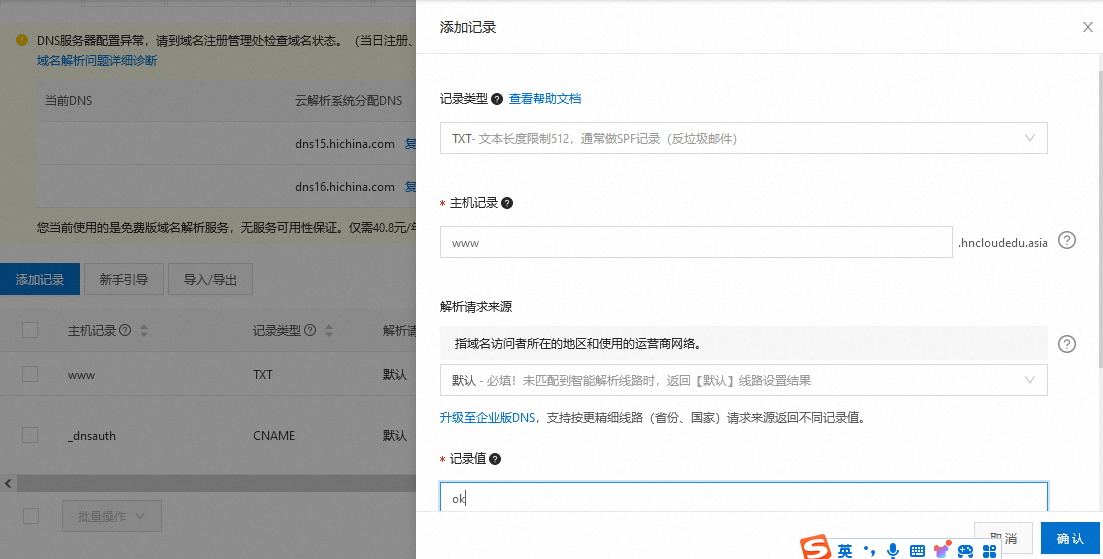Click the Sogou input method logo

tap(816, 548)
